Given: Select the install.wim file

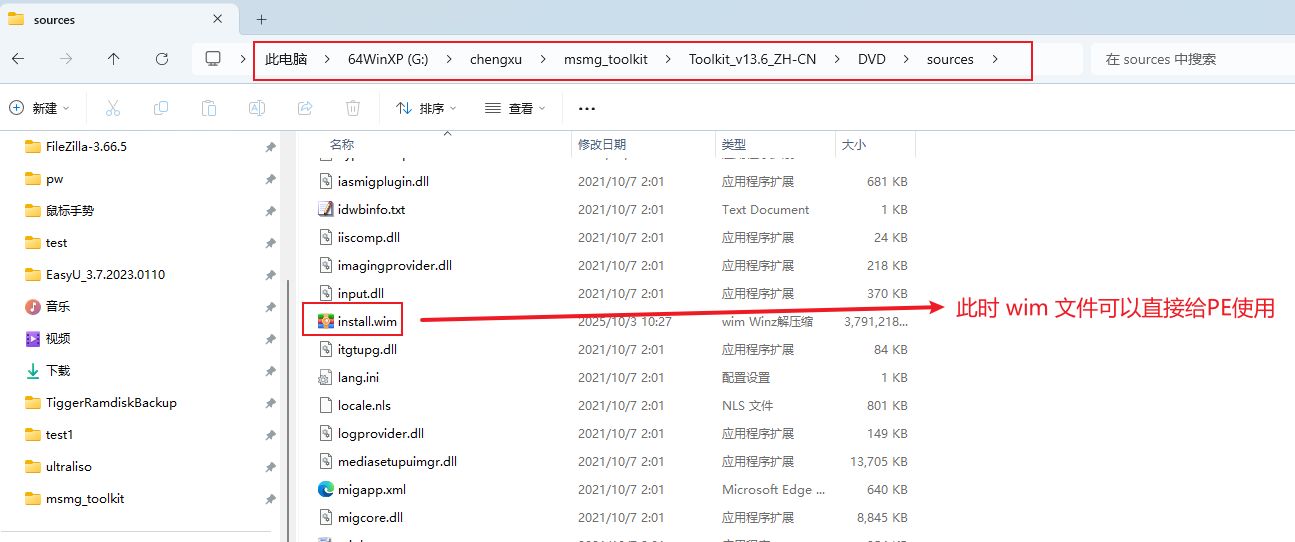Looking at the screenshot, I should [367, 322].
